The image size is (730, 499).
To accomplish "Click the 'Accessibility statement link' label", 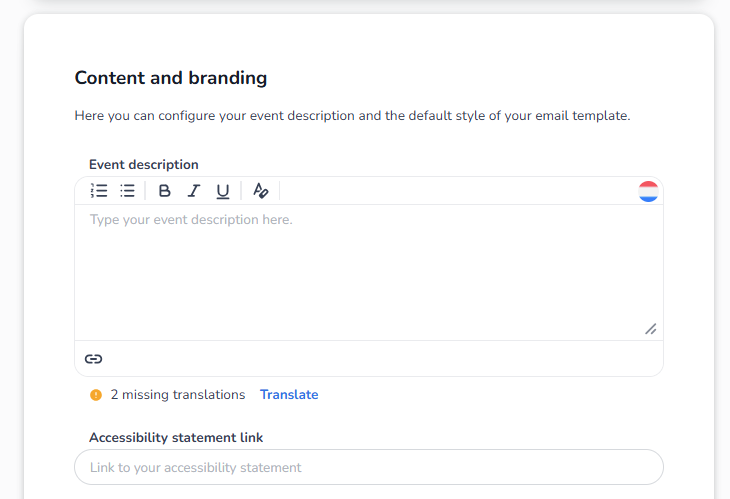I will click(176, 437).
